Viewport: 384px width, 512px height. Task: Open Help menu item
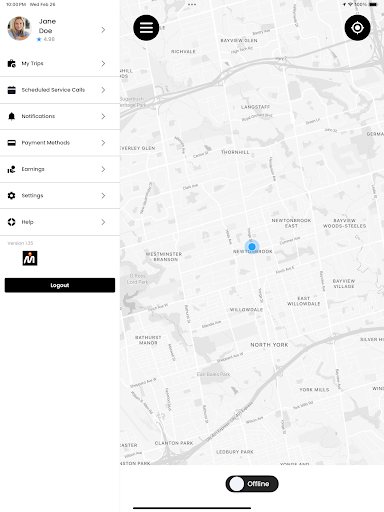[x=60, y=222]
